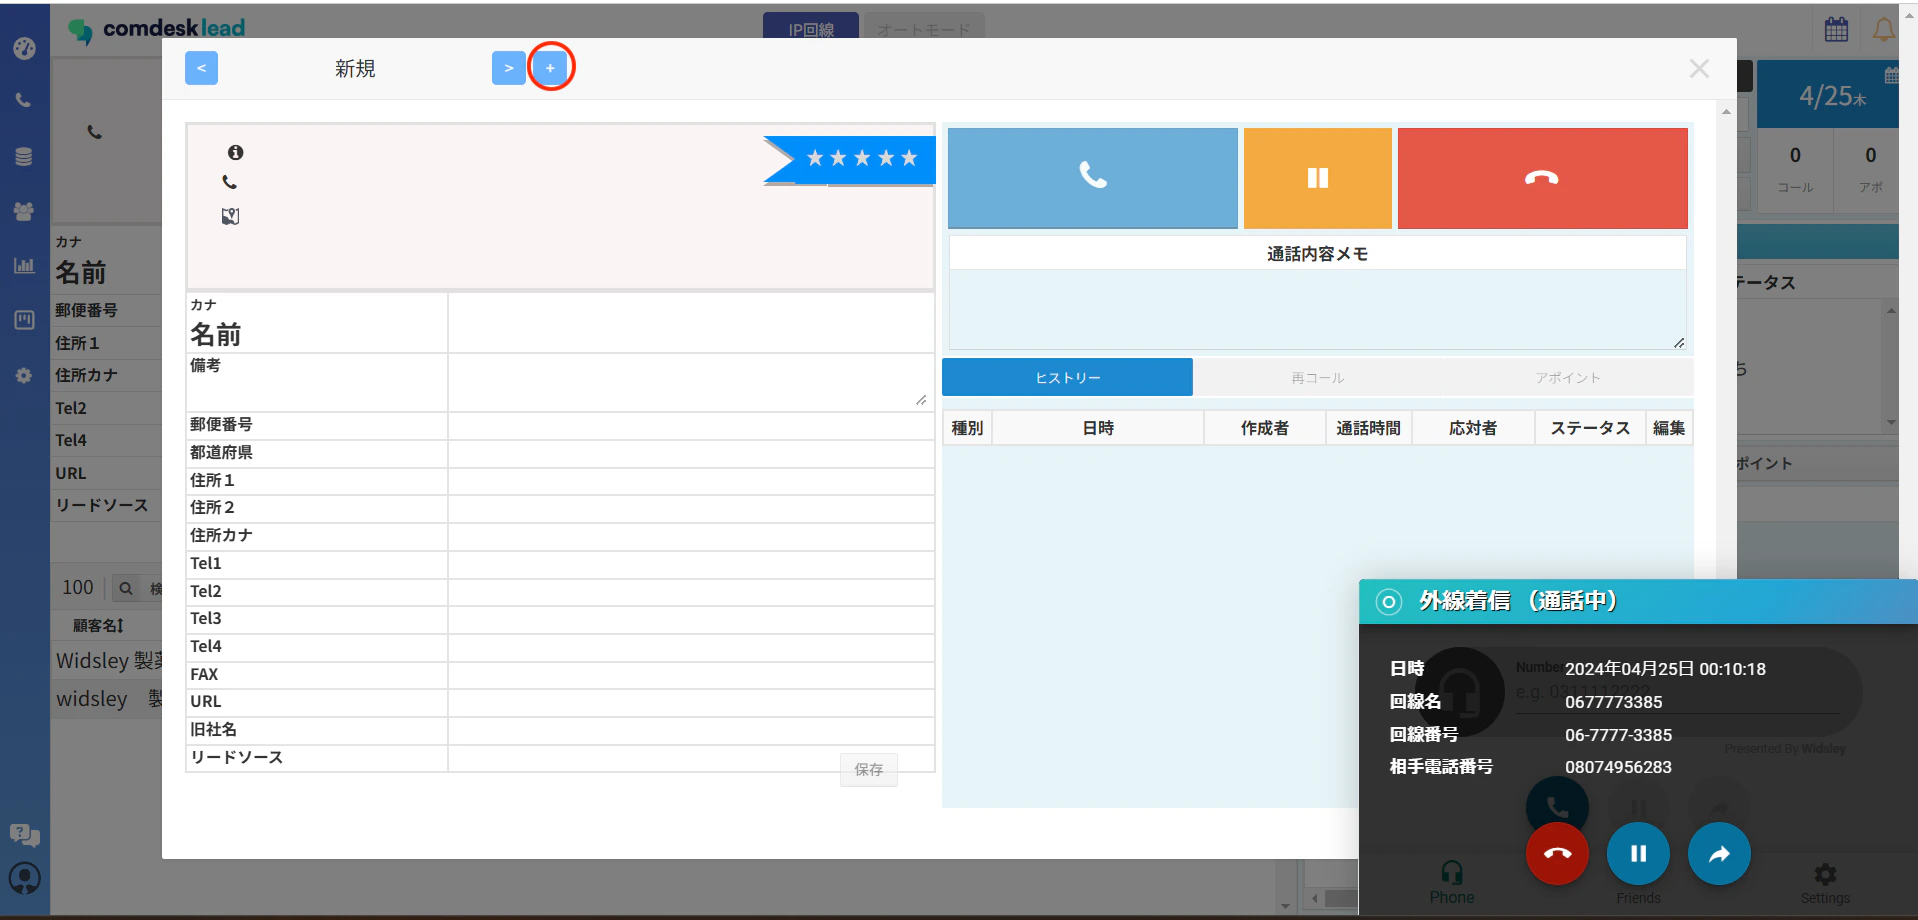Open the database icon in left sidebar
The height and width of the screenshot is (920, 1918).
pyautogui.click(x=24, y=156)
